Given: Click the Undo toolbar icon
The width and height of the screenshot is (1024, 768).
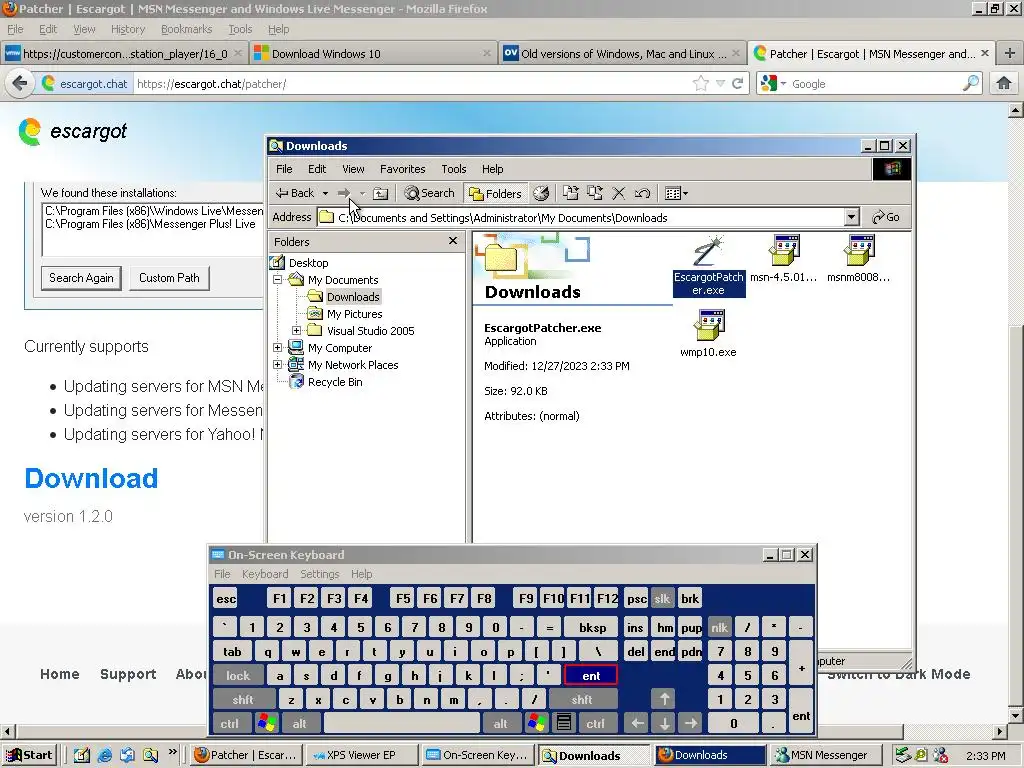Looking at the screenshot, I should click(643, 193).
